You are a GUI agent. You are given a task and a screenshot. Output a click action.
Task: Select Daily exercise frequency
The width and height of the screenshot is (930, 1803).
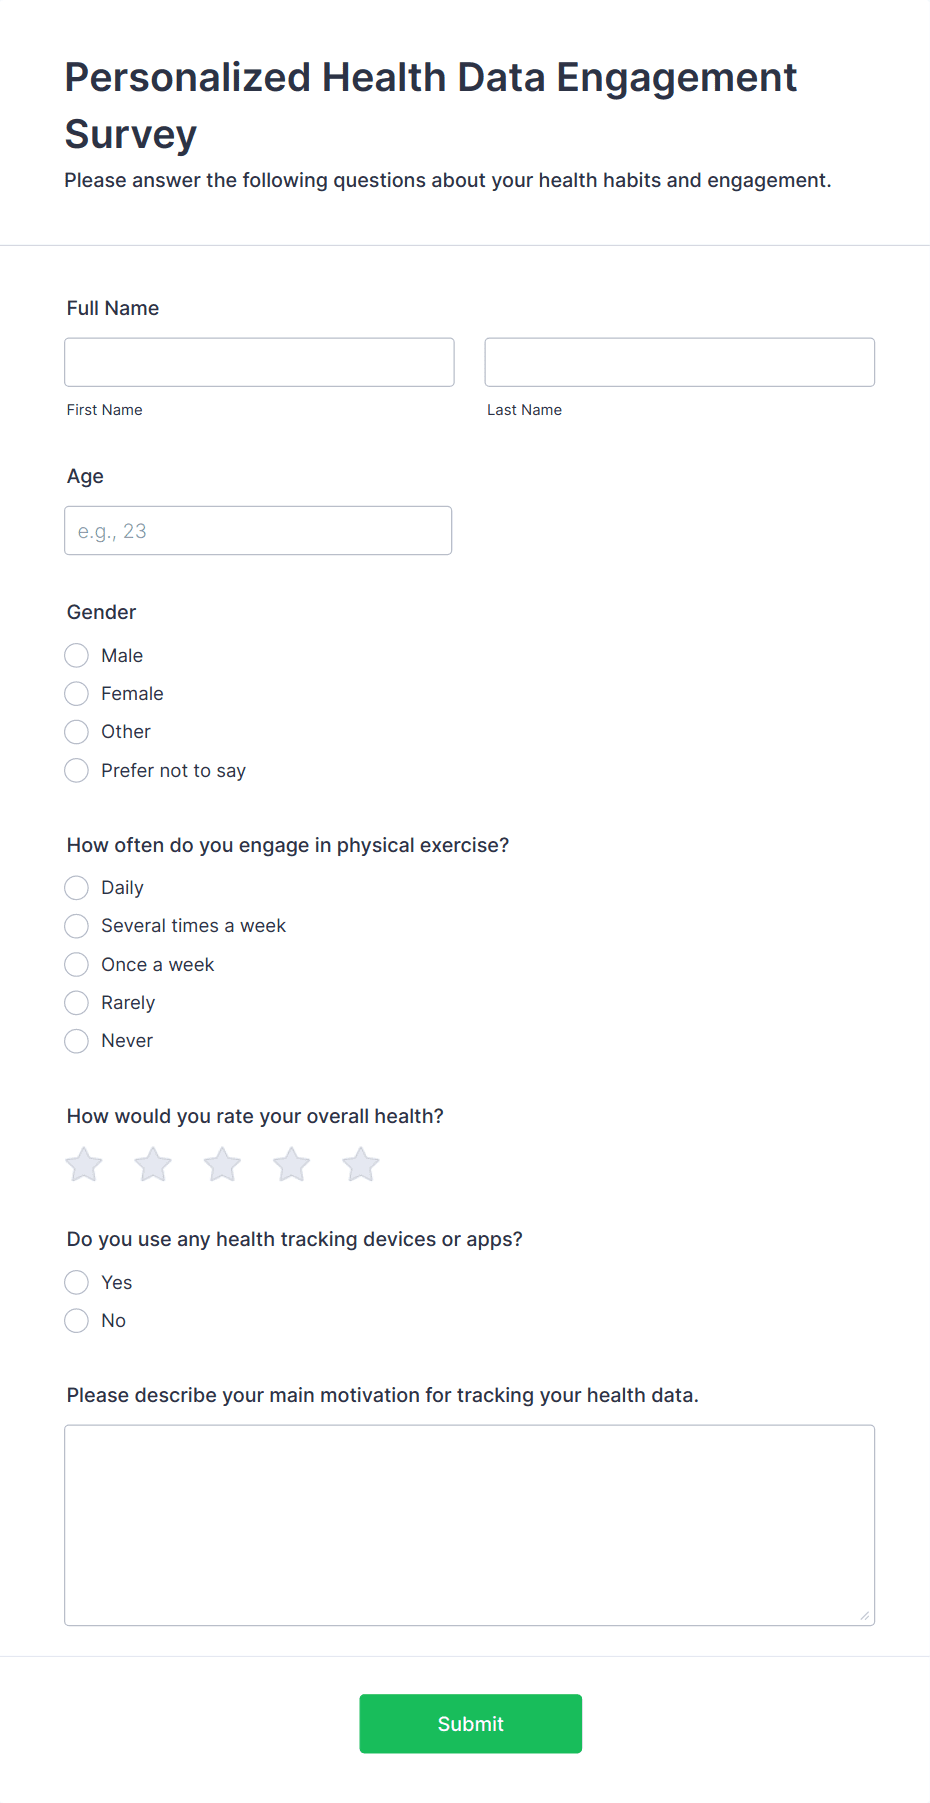click(x=77, y=888)
